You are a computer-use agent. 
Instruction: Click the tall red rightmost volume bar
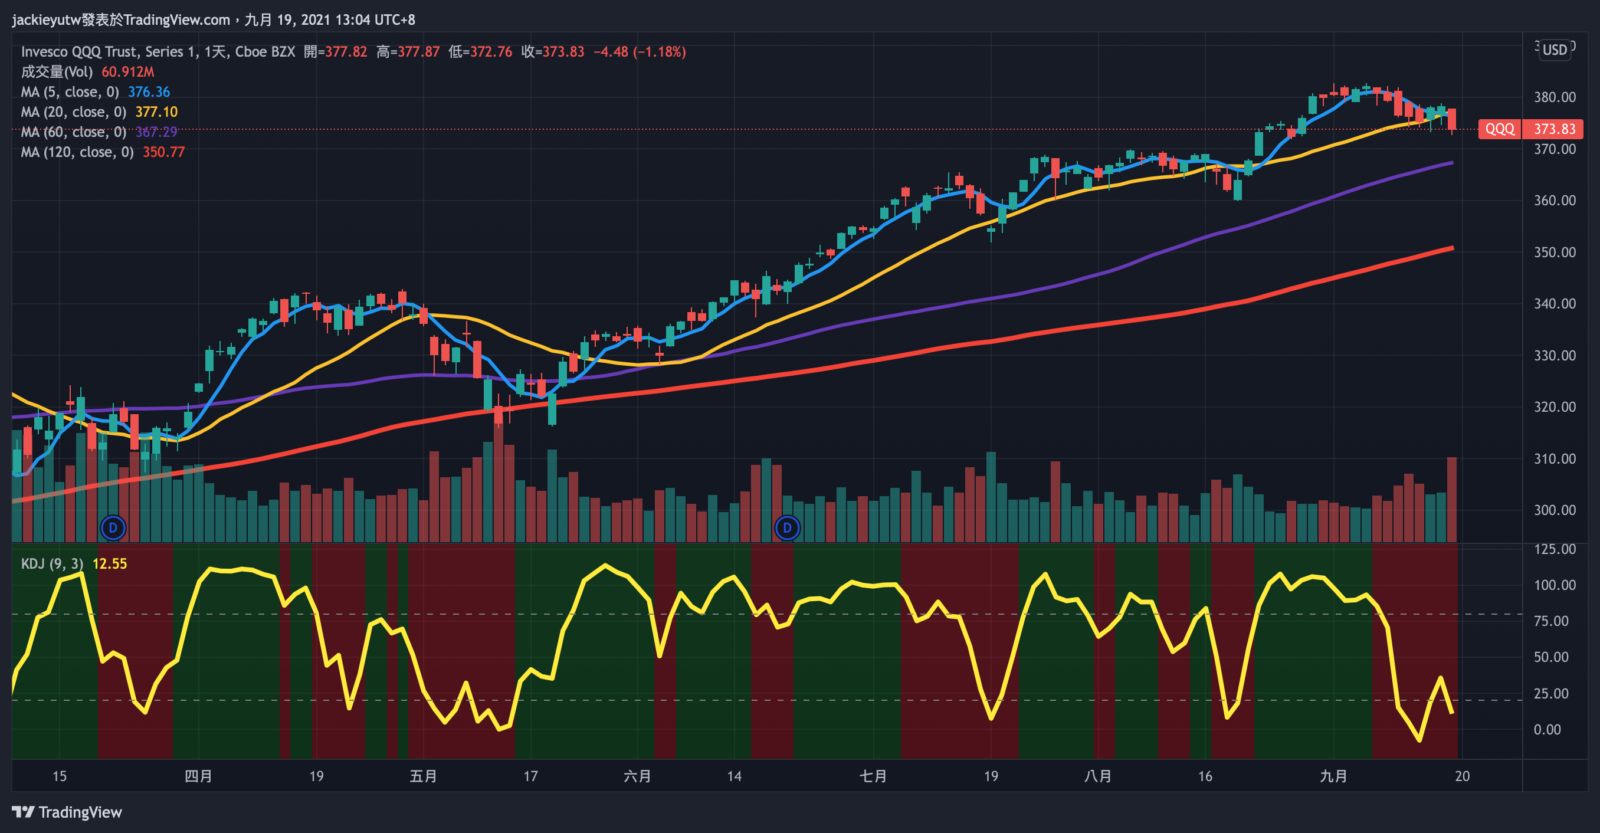(1452, 500)
